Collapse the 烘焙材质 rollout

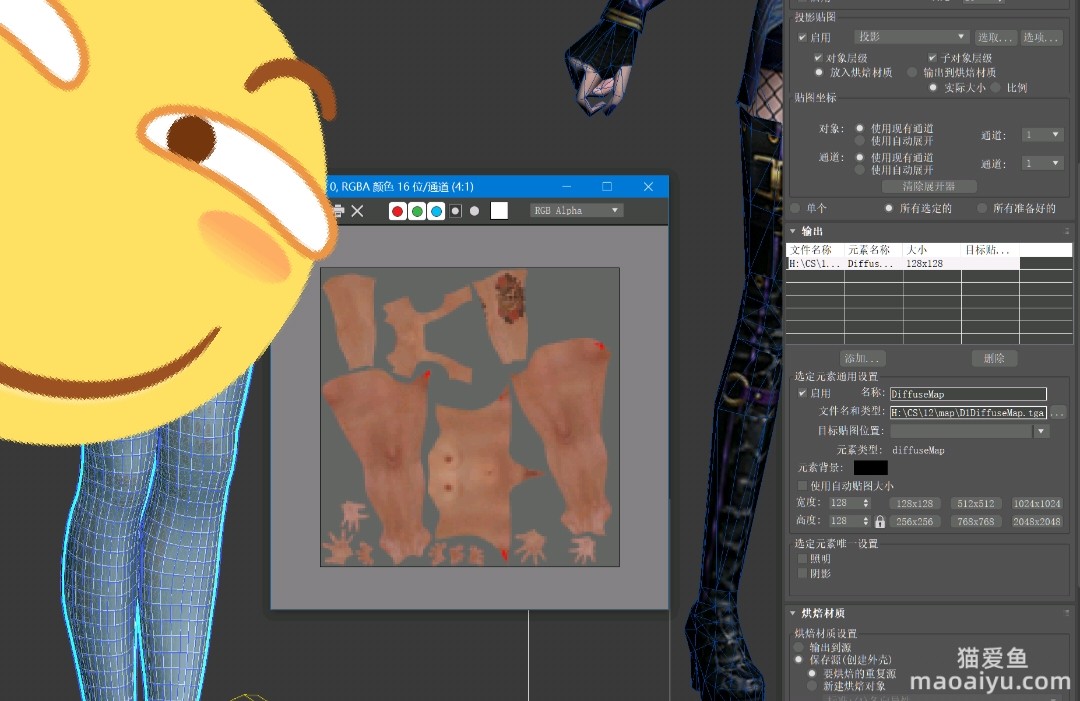pyautogui.click(x=794, y=613)
